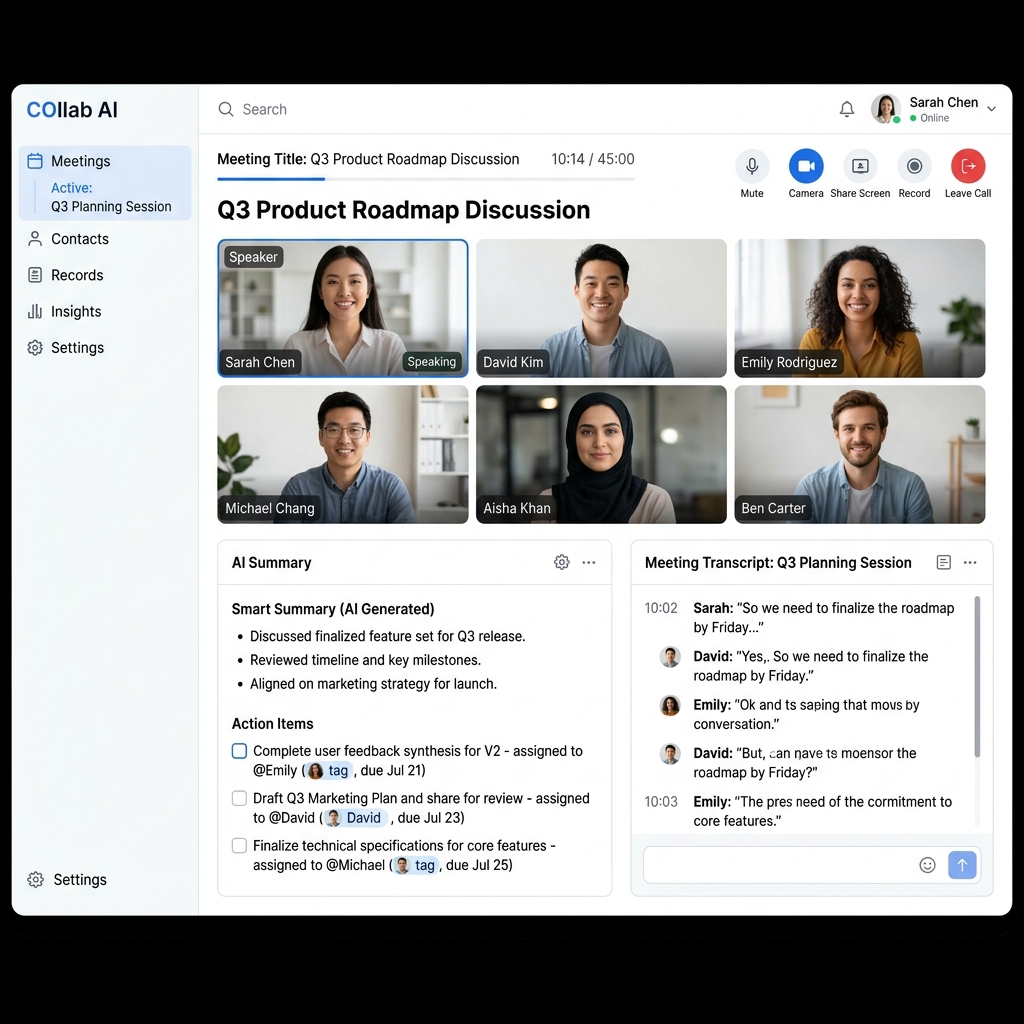Viewport: 1024px width, 1024px height.
Task: Open the emoji picker
Action: [927, 865]
